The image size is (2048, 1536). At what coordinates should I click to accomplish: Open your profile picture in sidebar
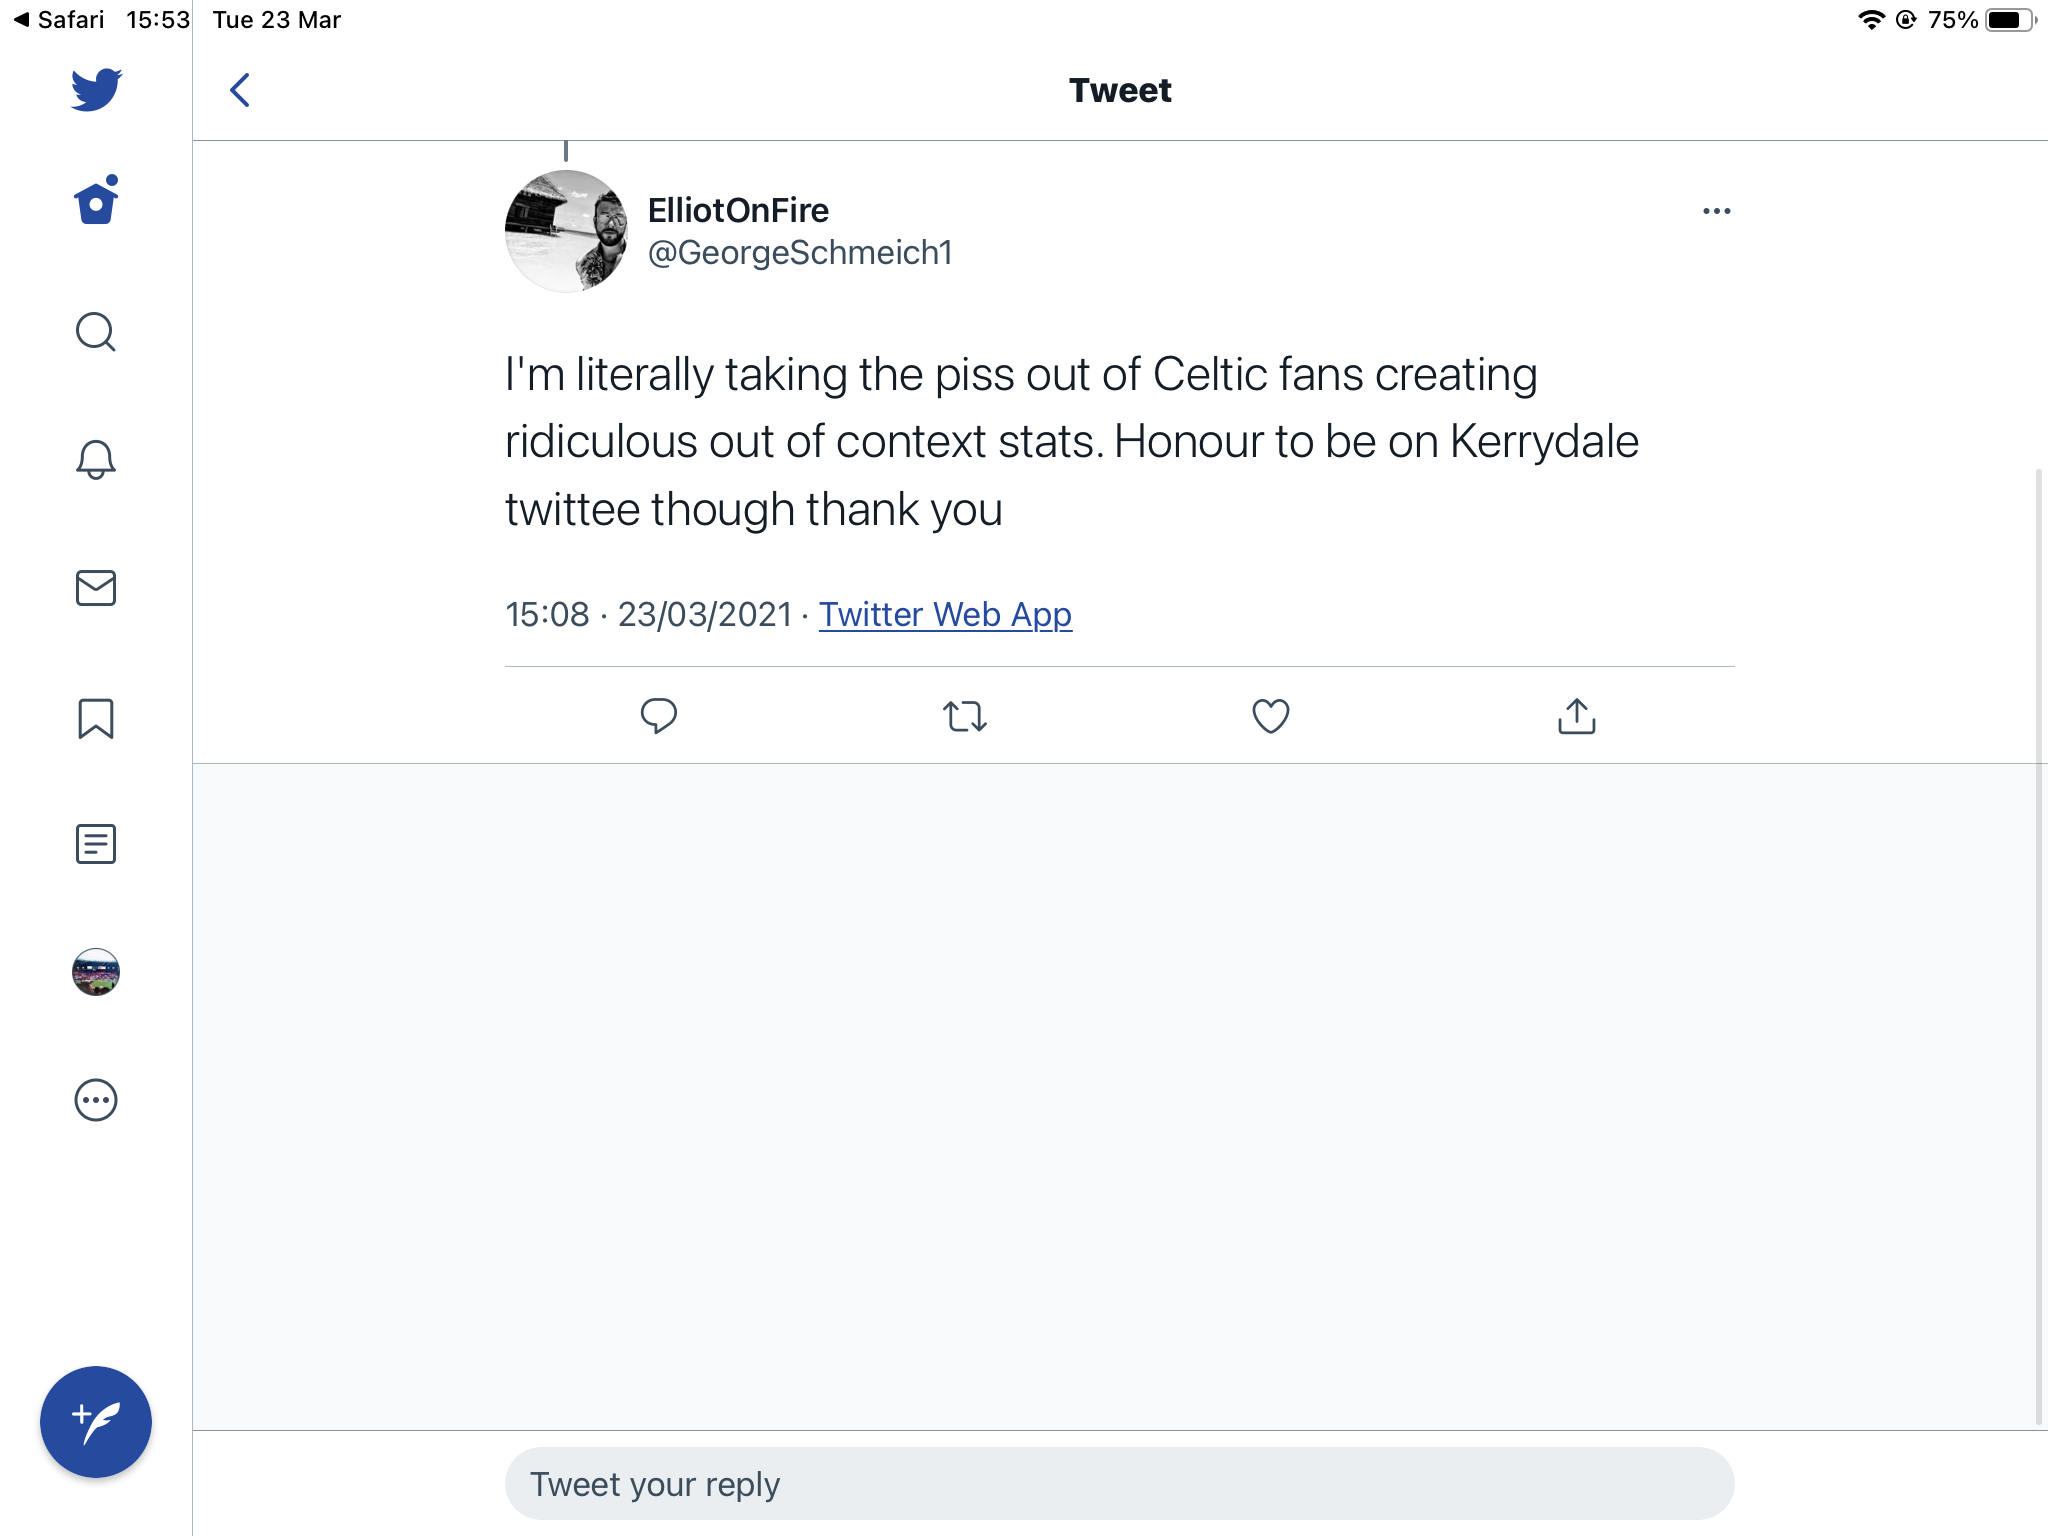[x=96, y=972]
